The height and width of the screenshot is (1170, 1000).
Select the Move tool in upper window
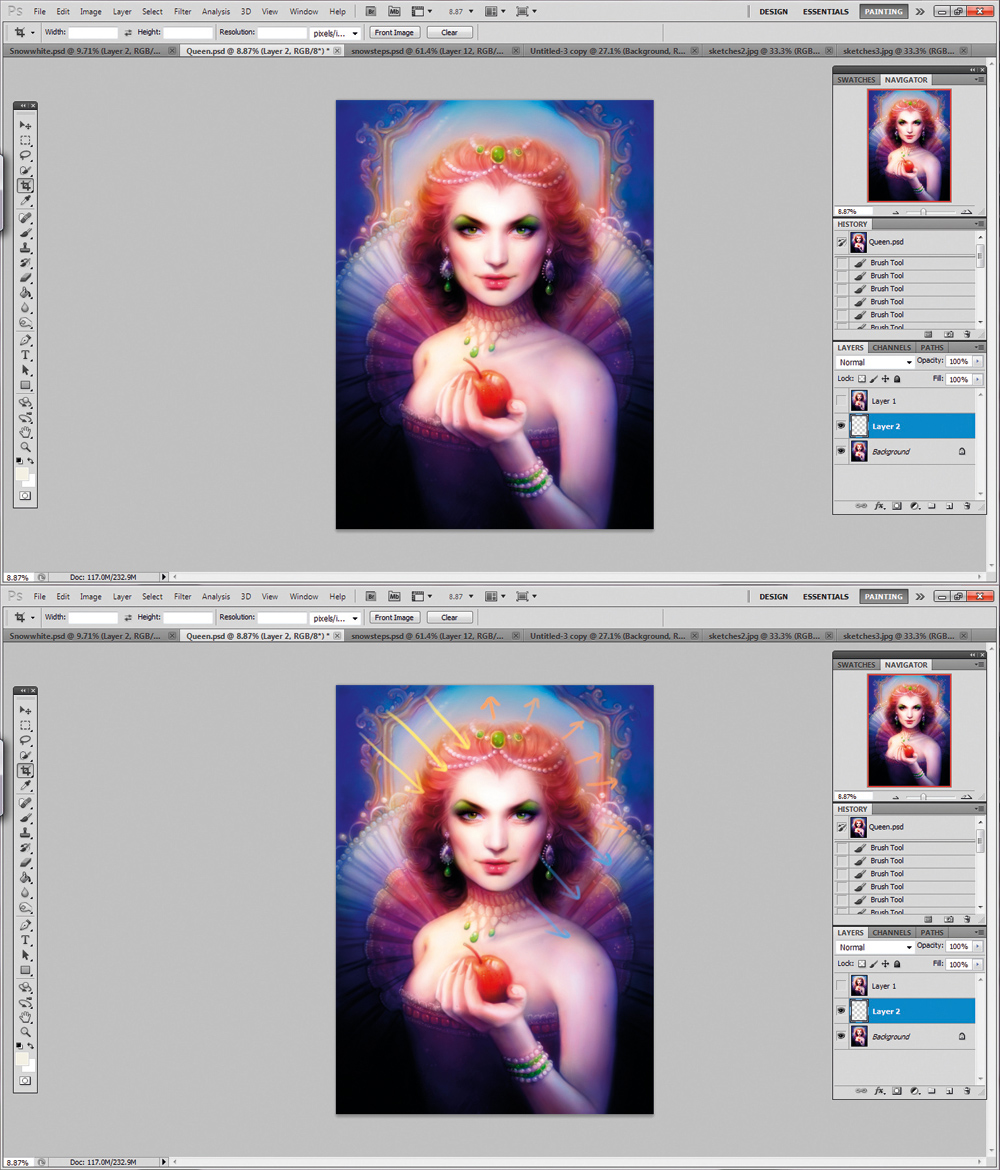(x=25, y=125)
